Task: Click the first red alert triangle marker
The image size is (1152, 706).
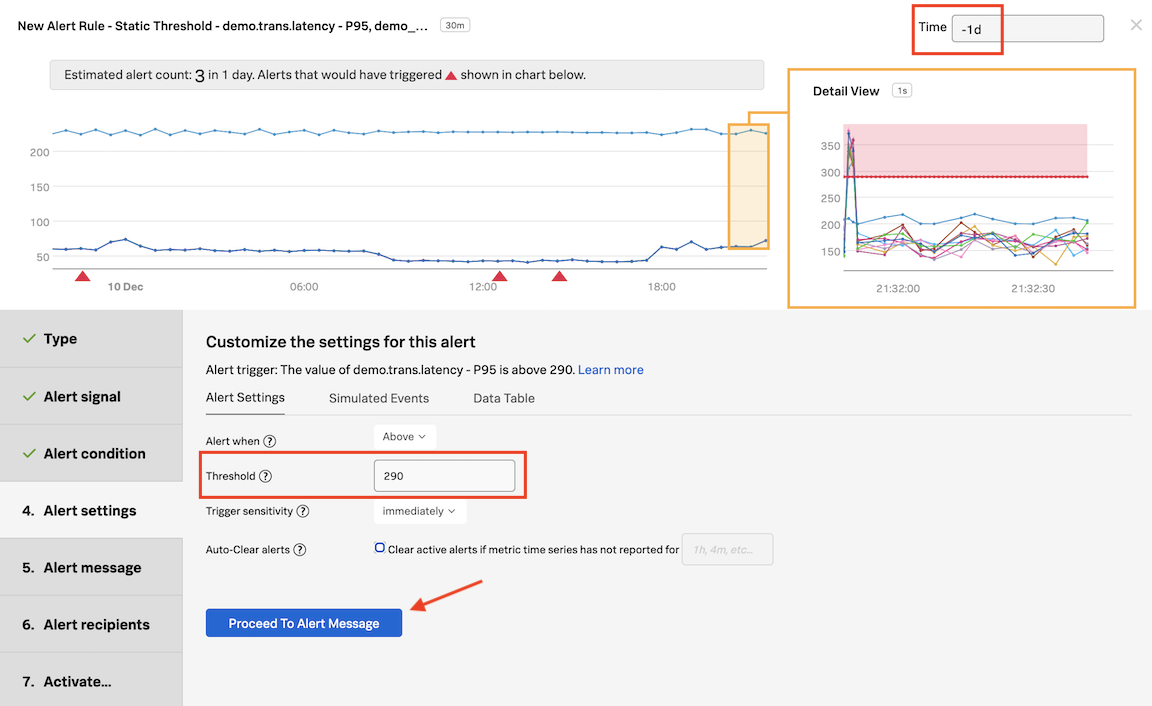Action: click(x=83, y=276)
